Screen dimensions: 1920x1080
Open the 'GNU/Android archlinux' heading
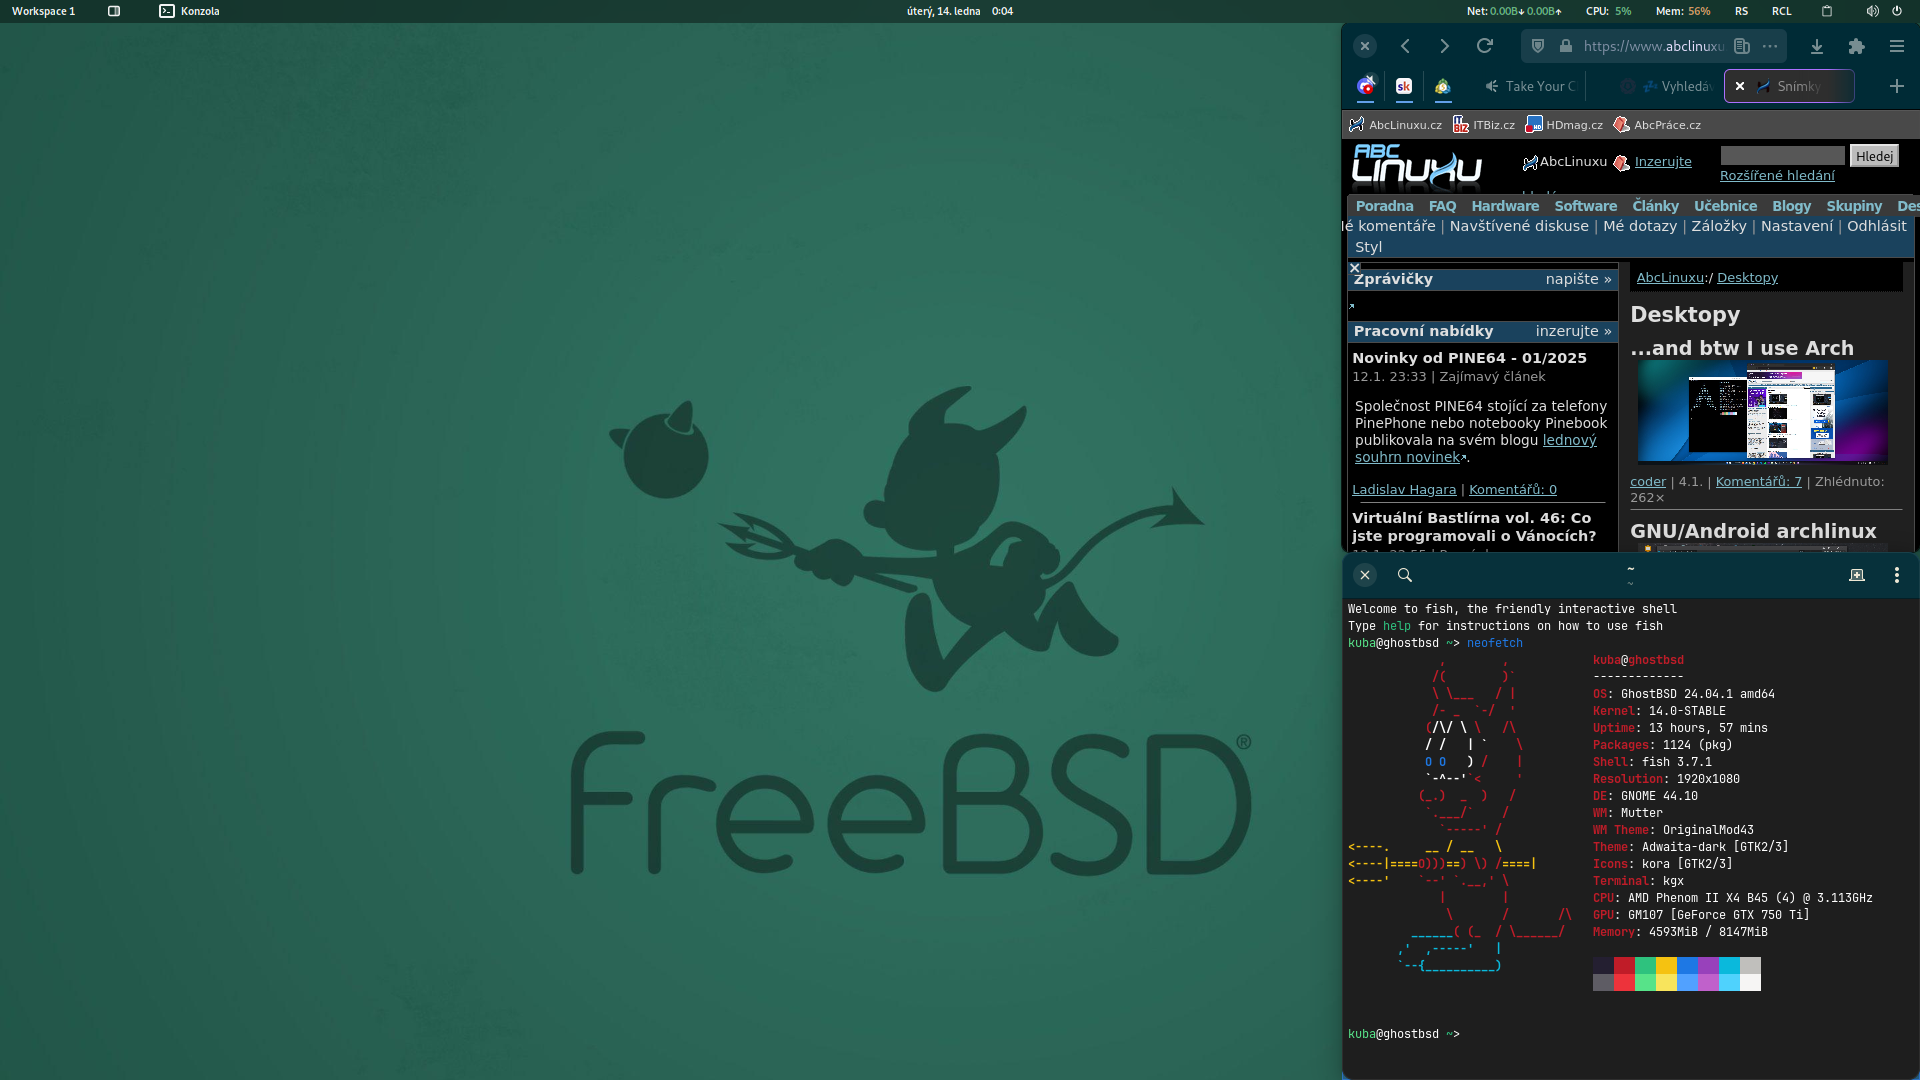[1753, 531]
